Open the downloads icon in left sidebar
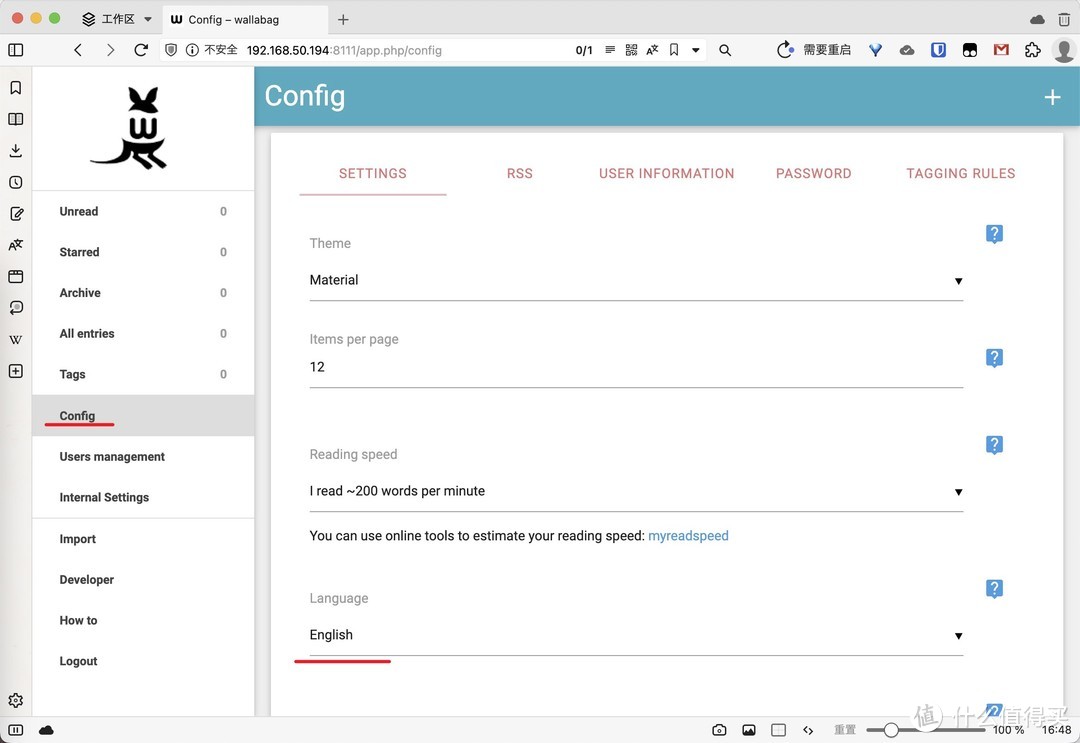This screenshot has width=1080, height=743. pos(15,151)
